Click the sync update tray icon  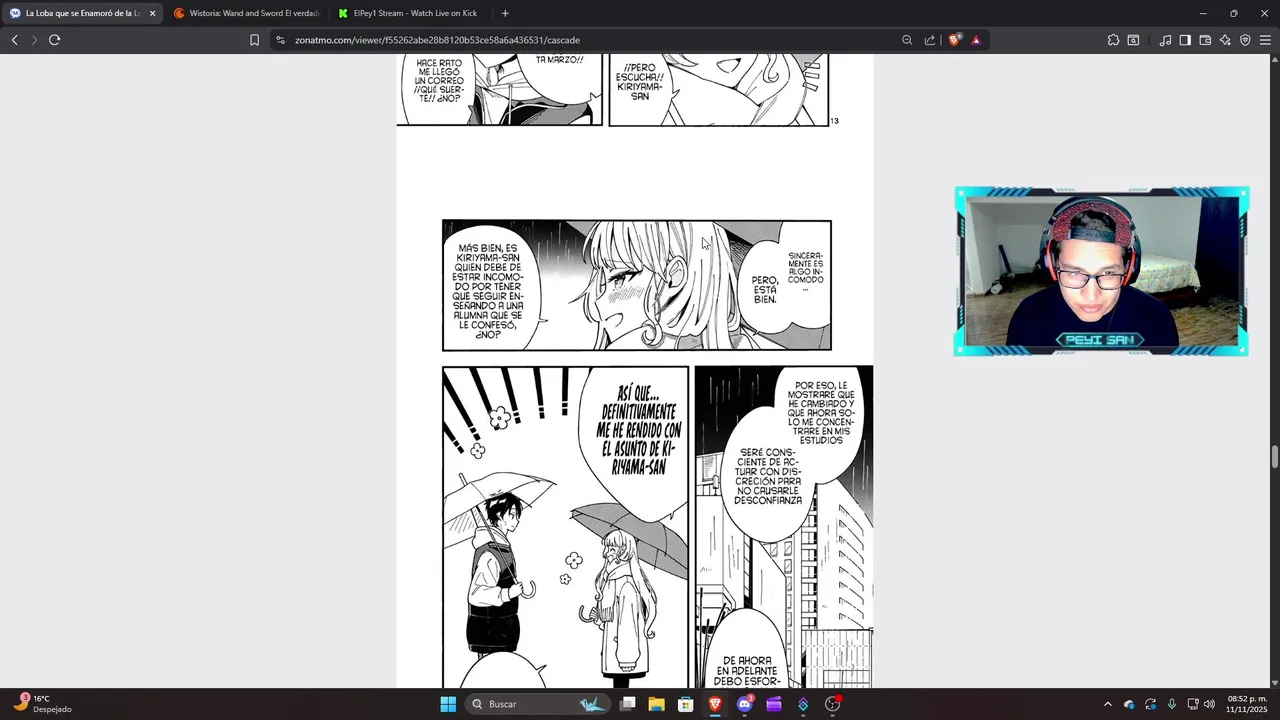(1150, 704)
